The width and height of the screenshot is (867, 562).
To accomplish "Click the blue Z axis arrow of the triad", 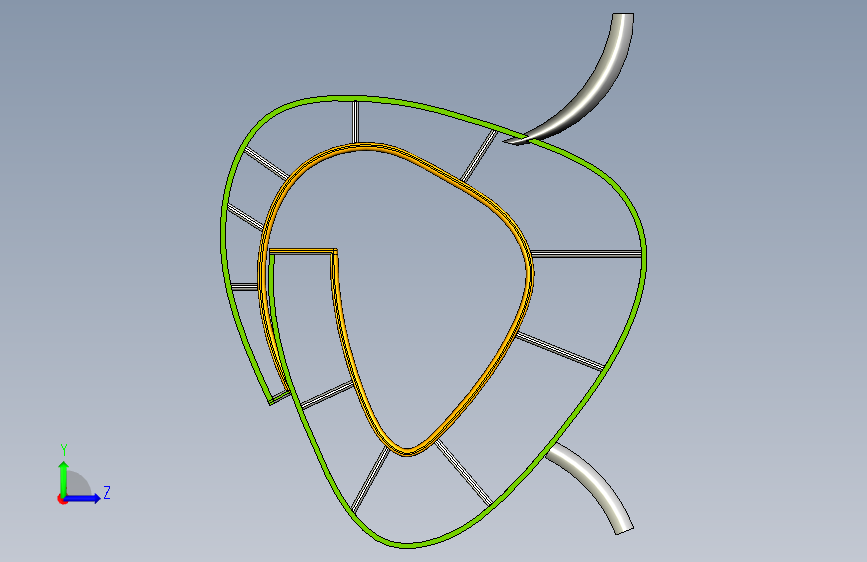I will (83, 498).
